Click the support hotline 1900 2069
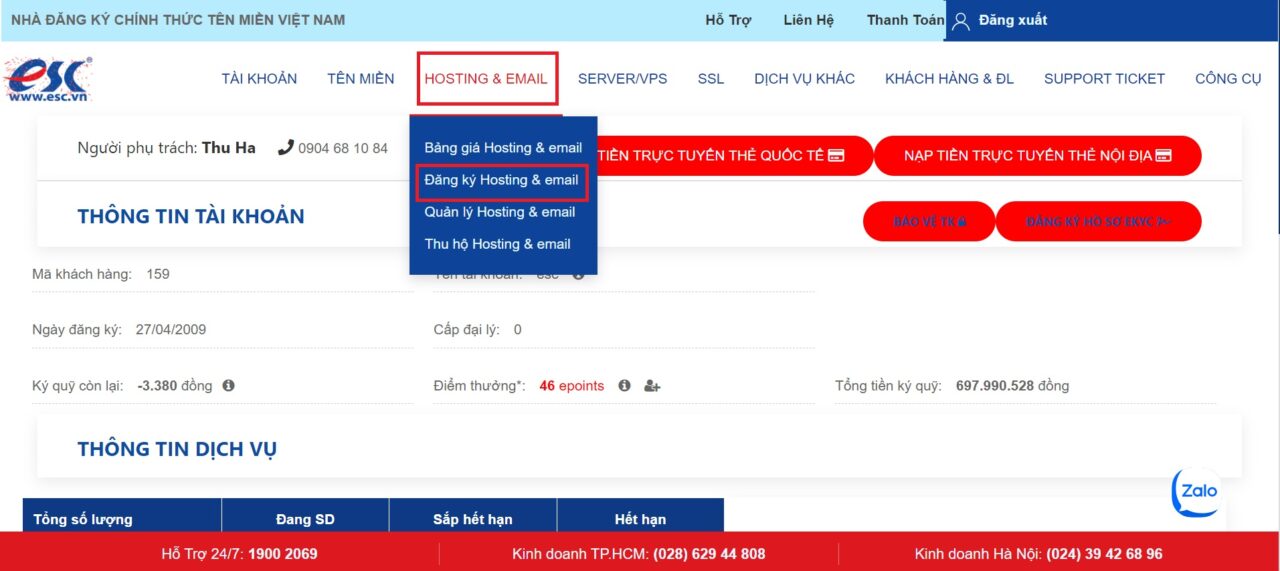 (283, 554)
